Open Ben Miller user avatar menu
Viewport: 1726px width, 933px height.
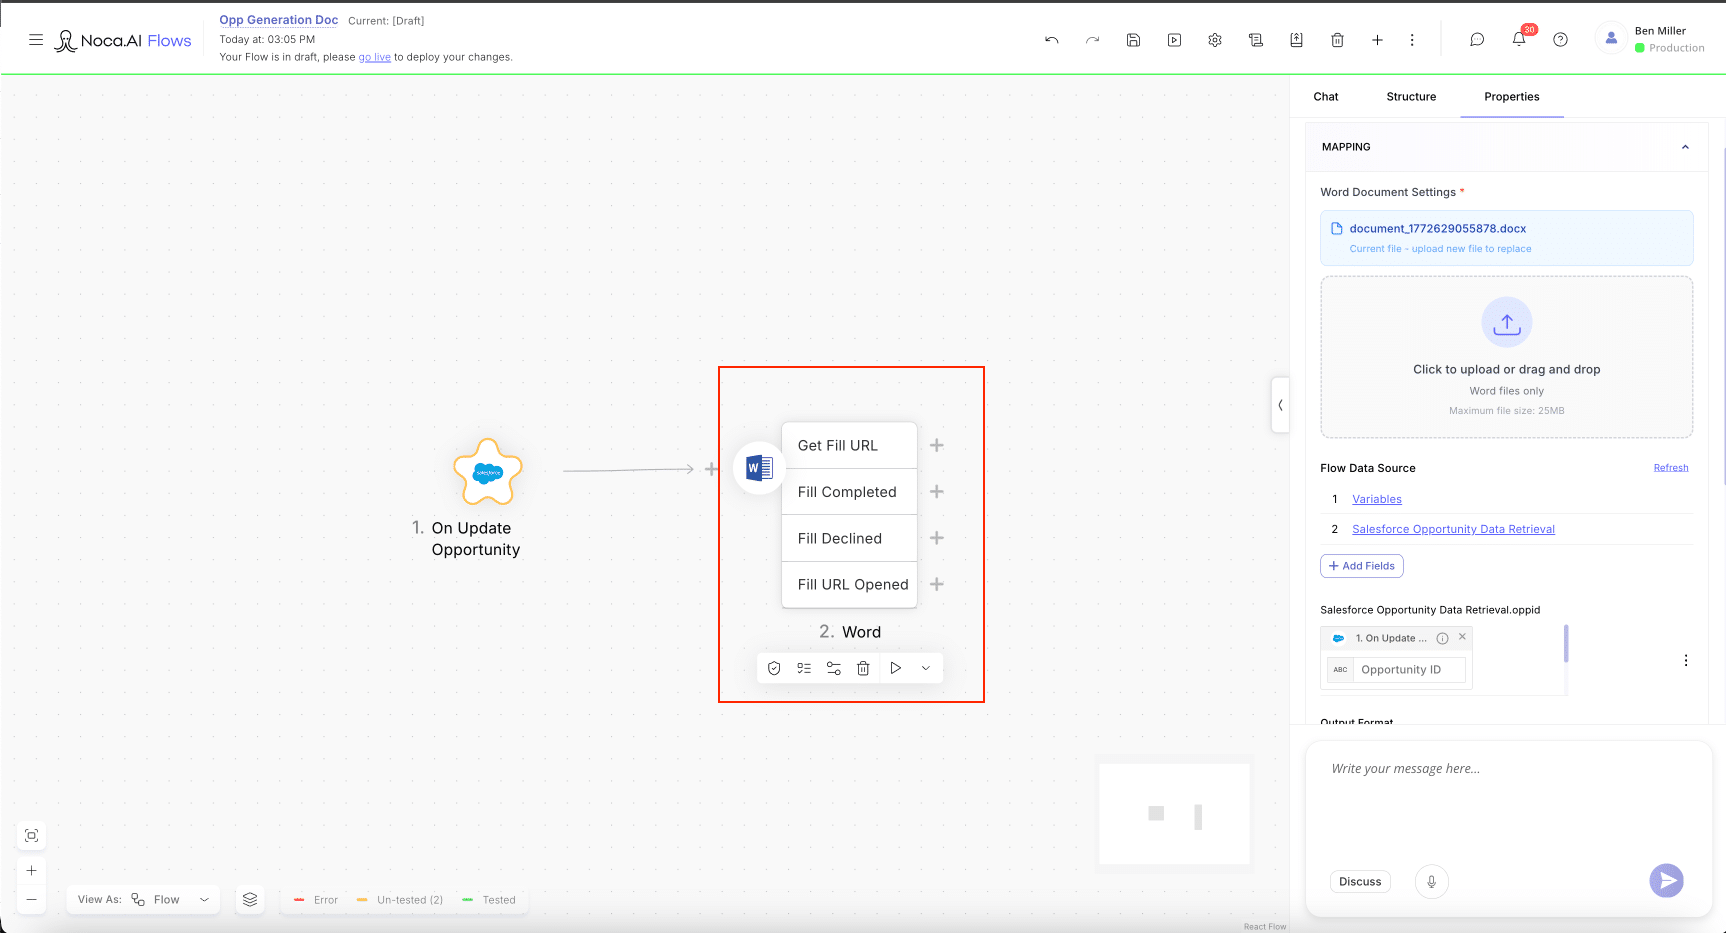click(x=1611, y=38)
